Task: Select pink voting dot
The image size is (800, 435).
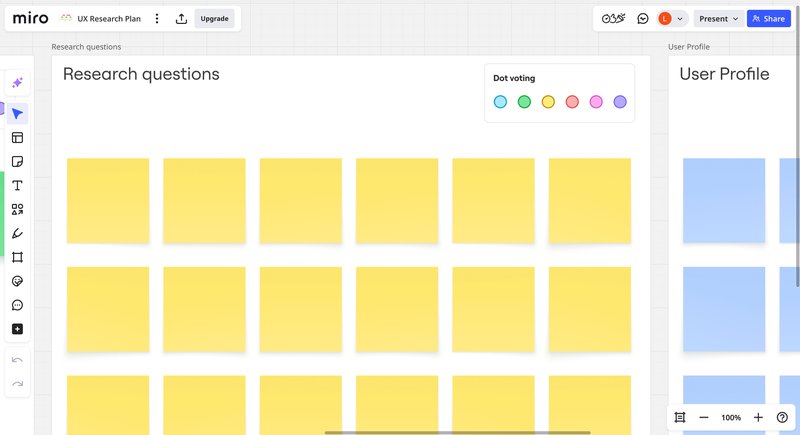Action: click(x=596, y=101)
